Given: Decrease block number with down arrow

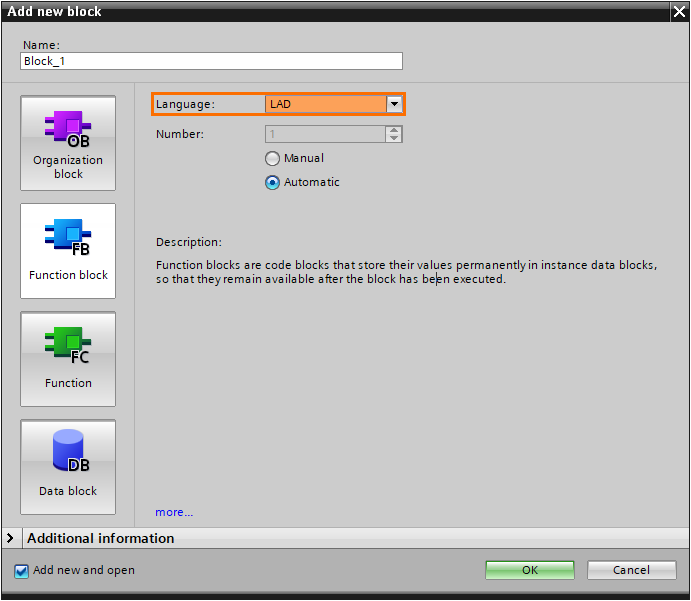Looking at the screenshot, I should tap(394, 138).
